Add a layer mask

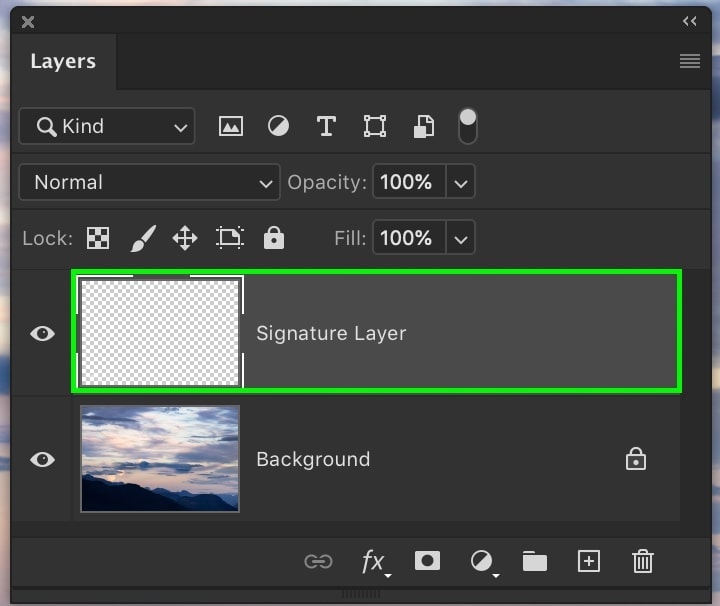(427, 561)
